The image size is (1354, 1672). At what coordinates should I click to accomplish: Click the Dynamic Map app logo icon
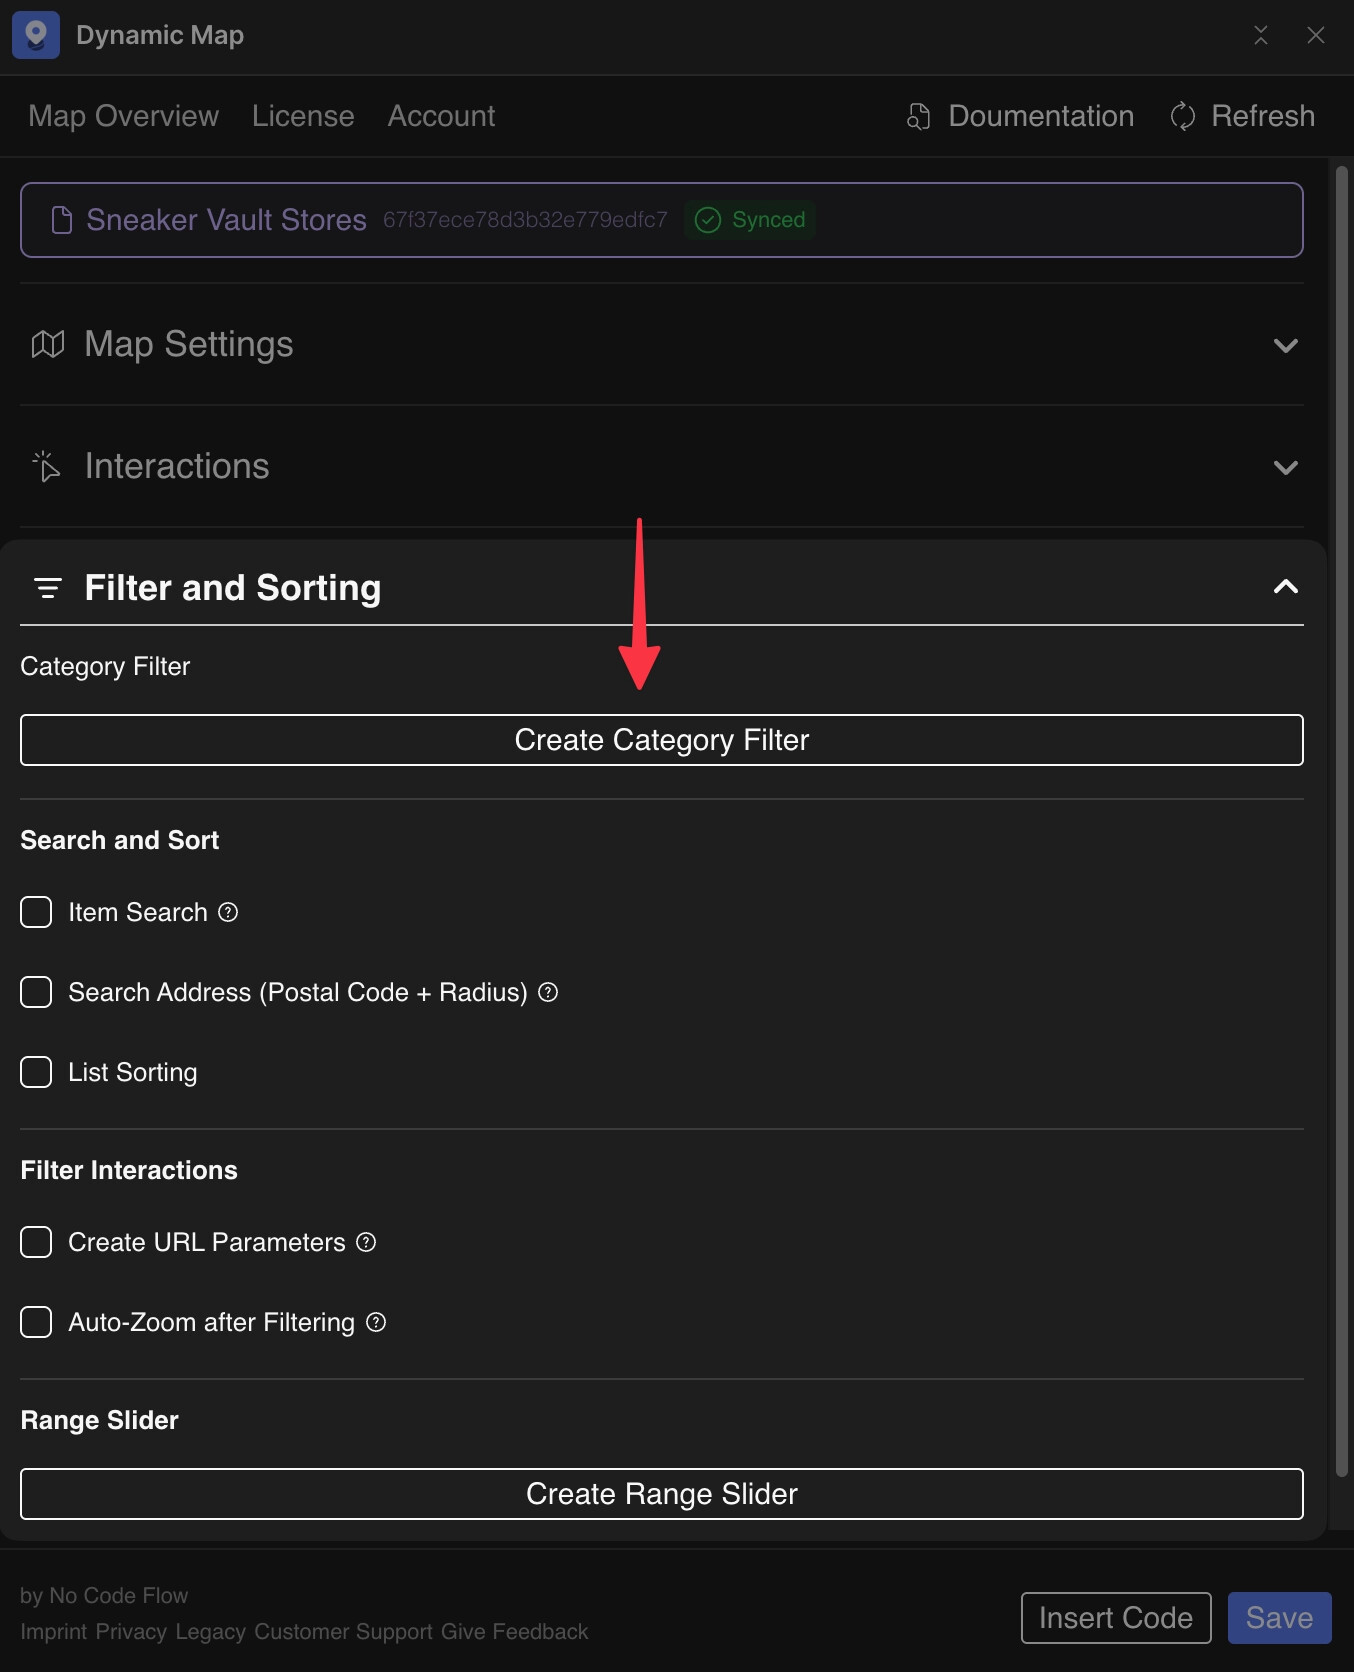[36, 35]
